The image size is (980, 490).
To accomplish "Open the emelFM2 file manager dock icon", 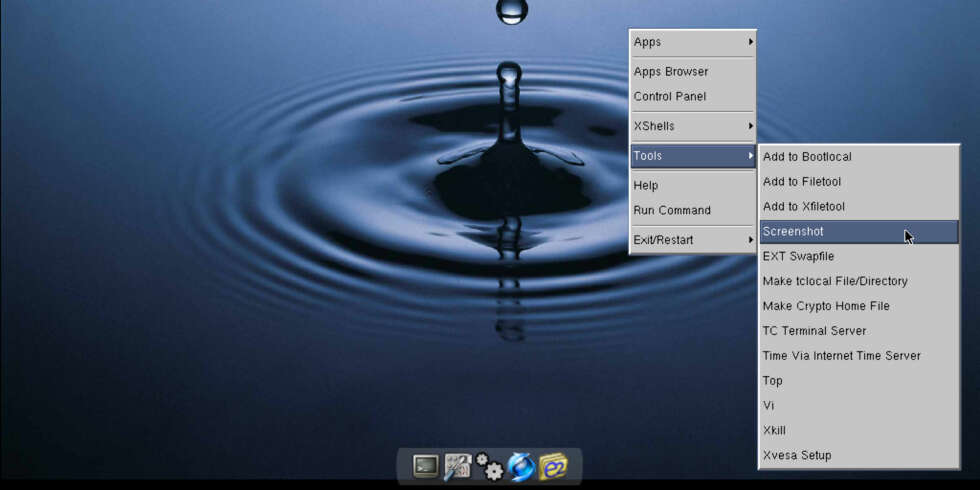I will (552, 467).
